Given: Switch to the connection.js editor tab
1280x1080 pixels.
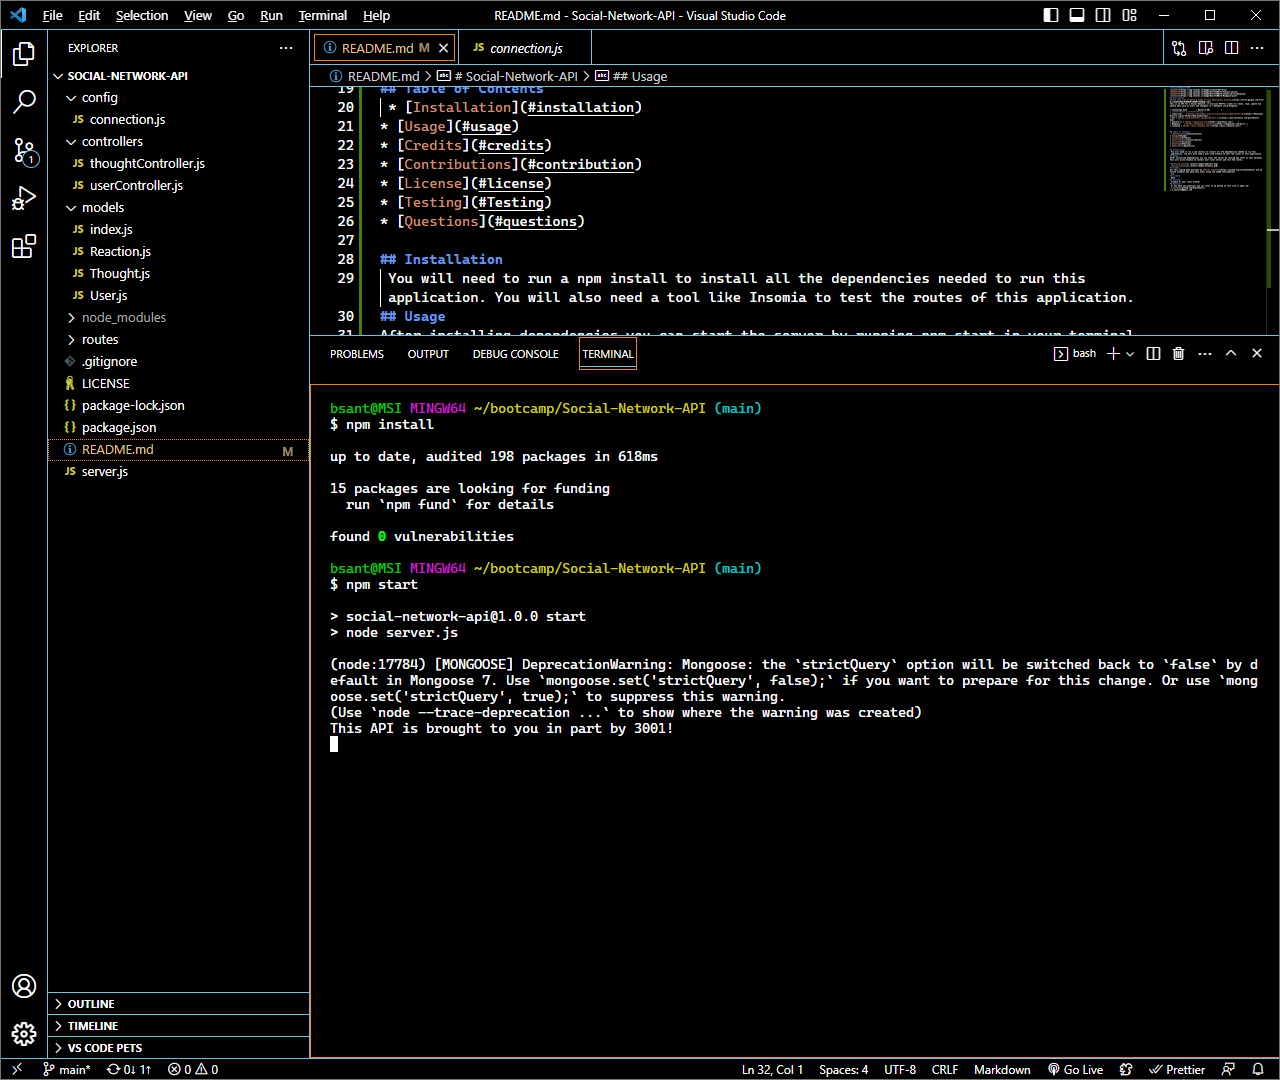Looking at the screenshot, I should (x=525, y=48).
